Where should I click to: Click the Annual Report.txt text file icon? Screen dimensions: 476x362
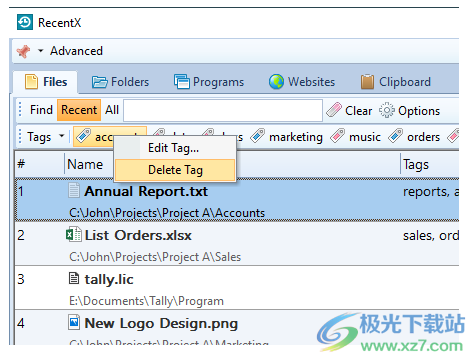(x=74, y=190)
